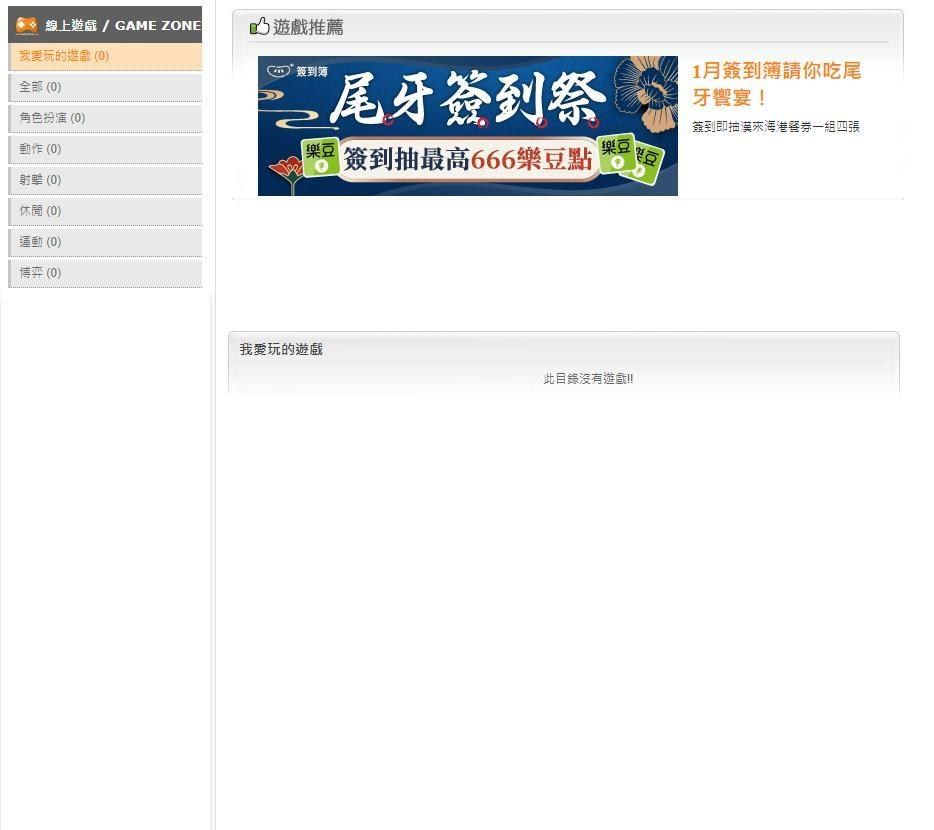Click the 此目錄沒有遊戲 message text
The height and width of the screenshot is (830, 934).
pyautogui.click(x=590, y=379)
